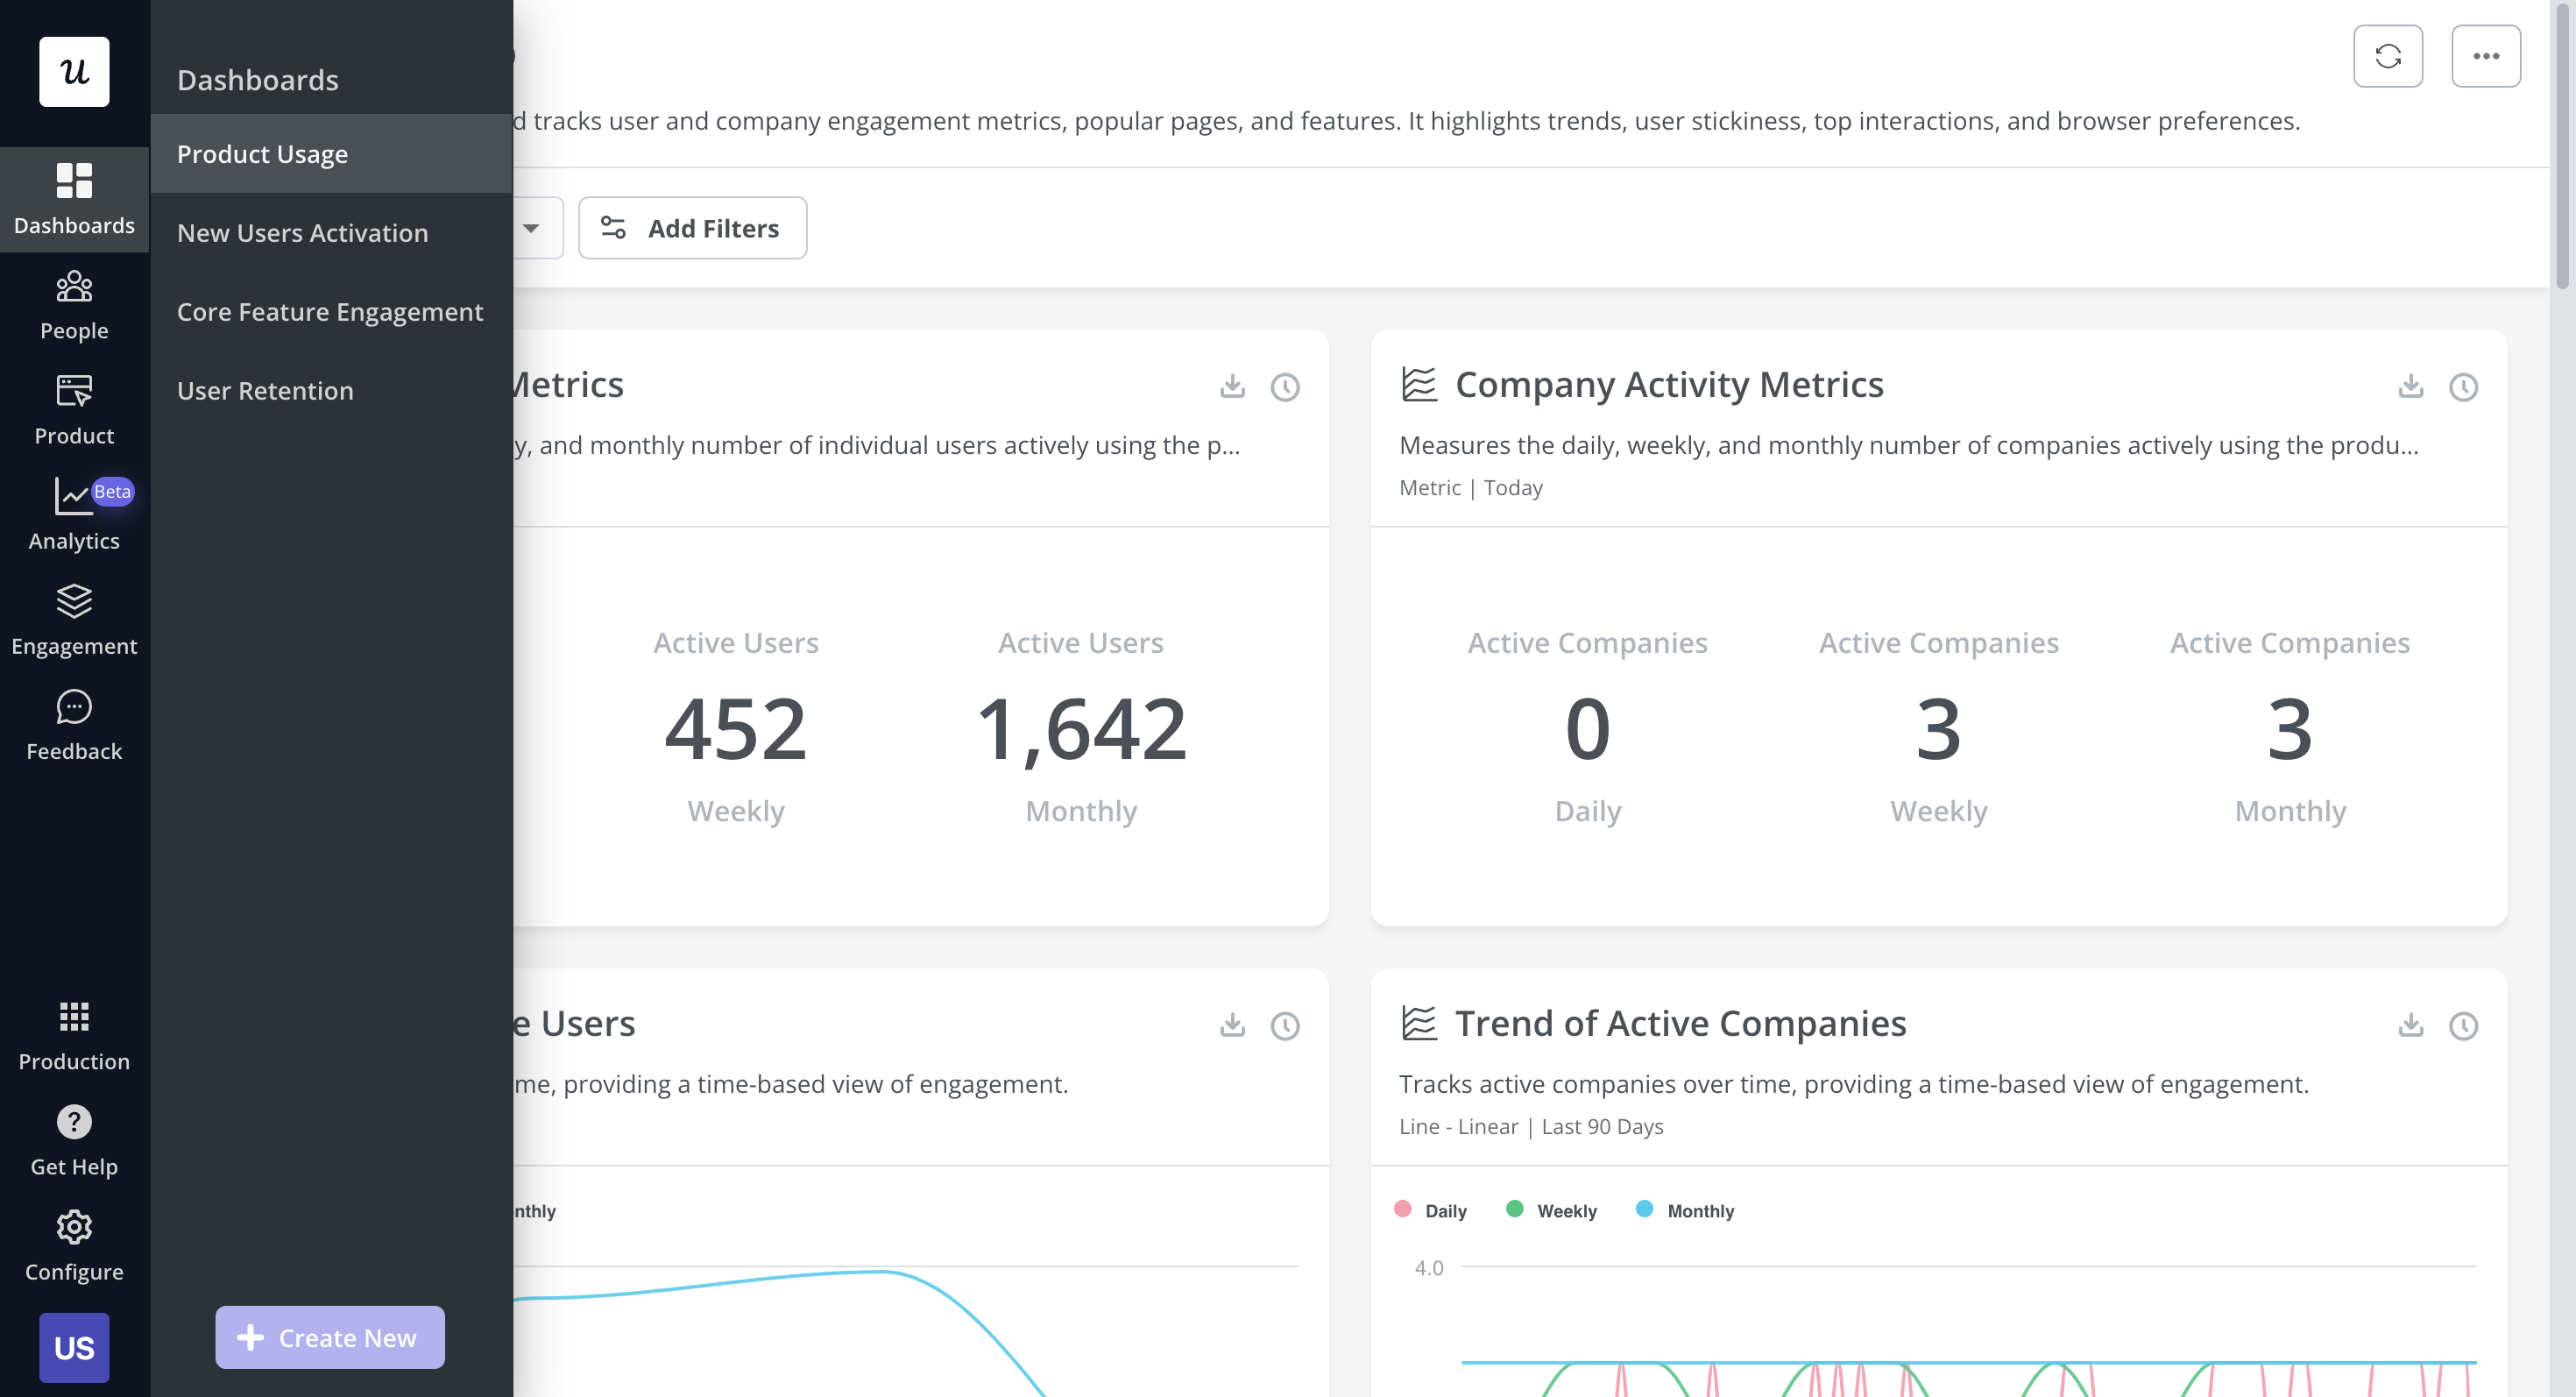Open the dashboard ellipsis options menu
Viewport: 2576px width, 1397px height.
point(2487,56)
